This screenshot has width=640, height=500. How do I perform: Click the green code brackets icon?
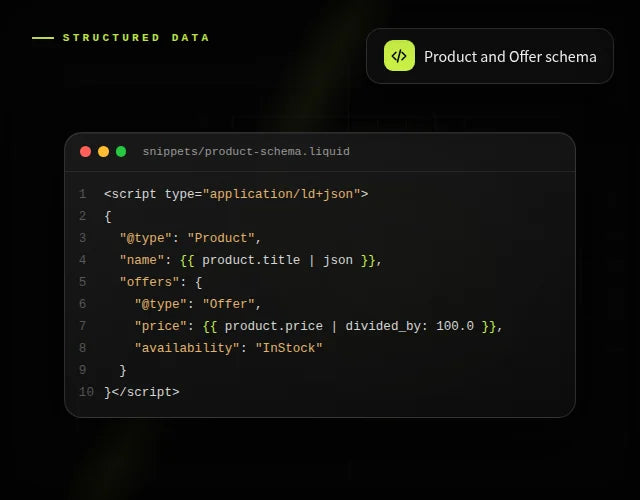pyautogui.click(x=399, y=56)
